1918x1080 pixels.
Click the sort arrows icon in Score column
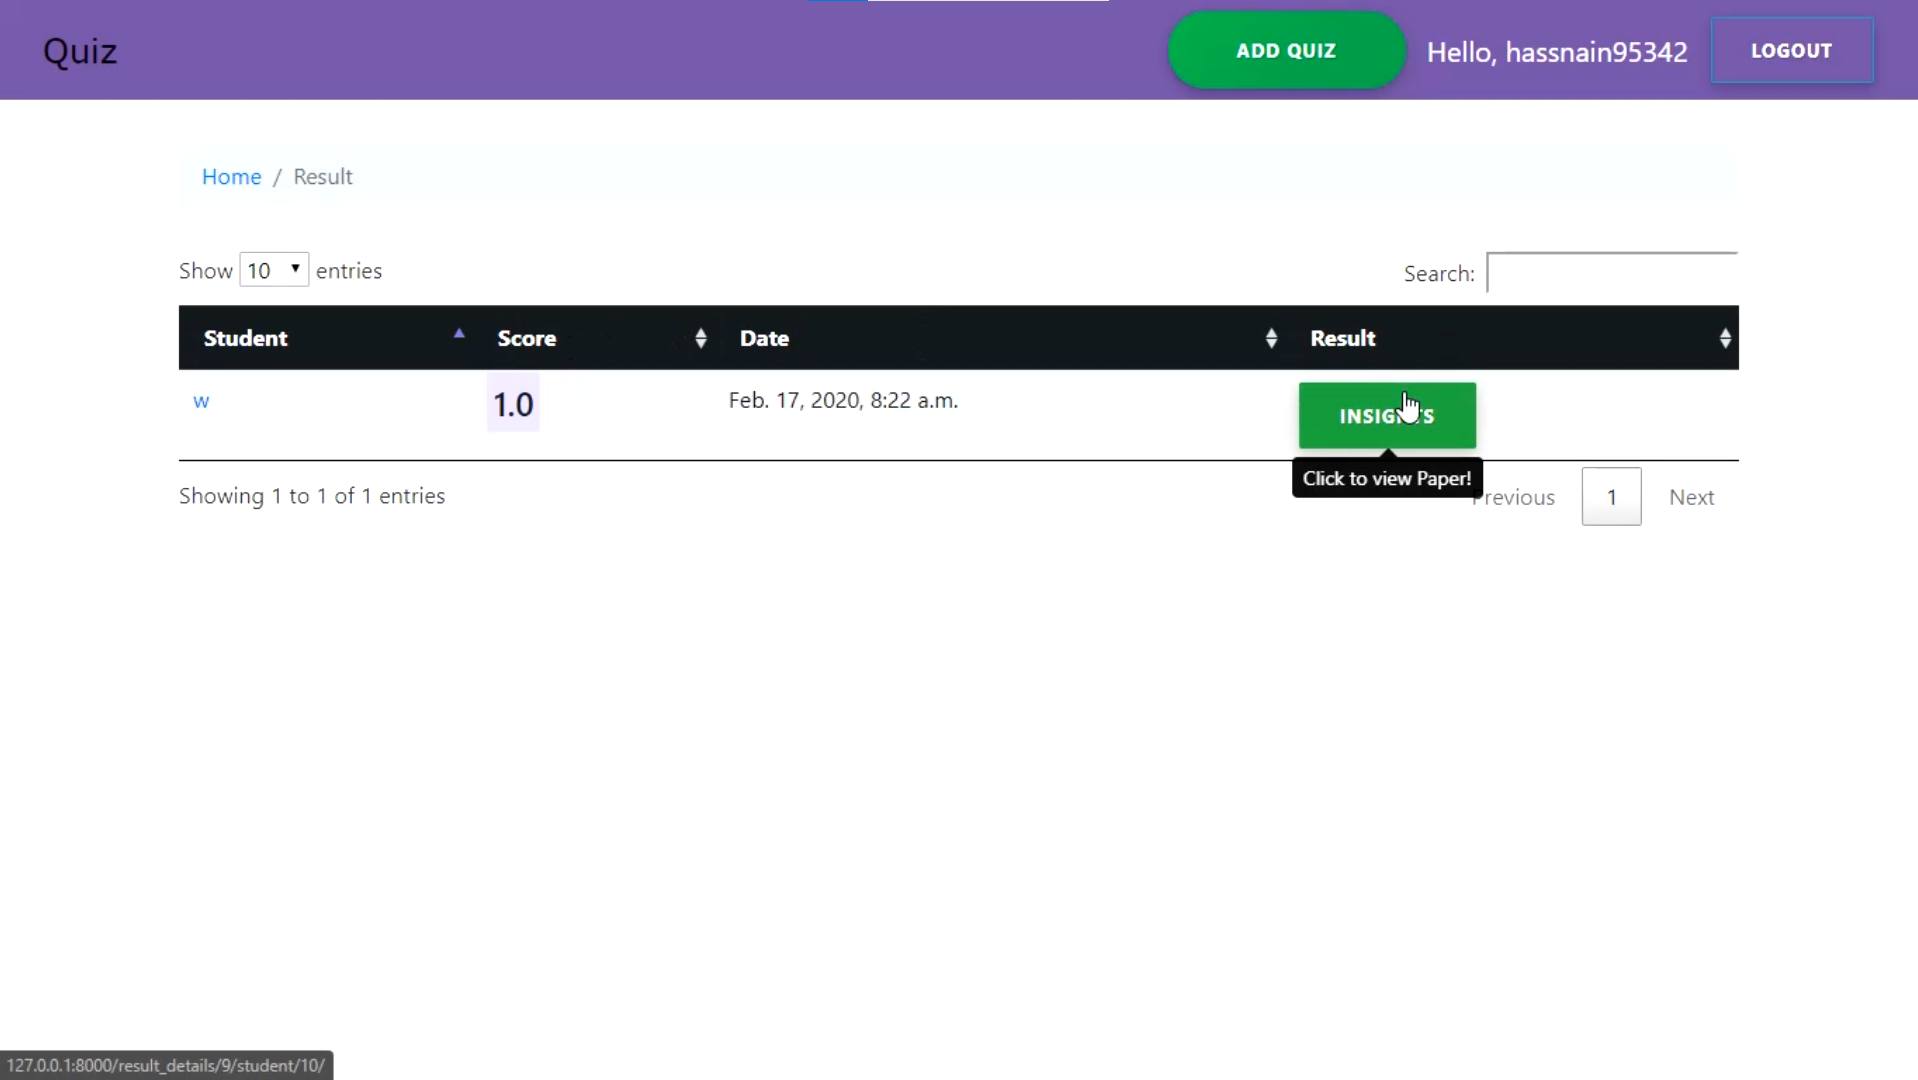[700, 338]
